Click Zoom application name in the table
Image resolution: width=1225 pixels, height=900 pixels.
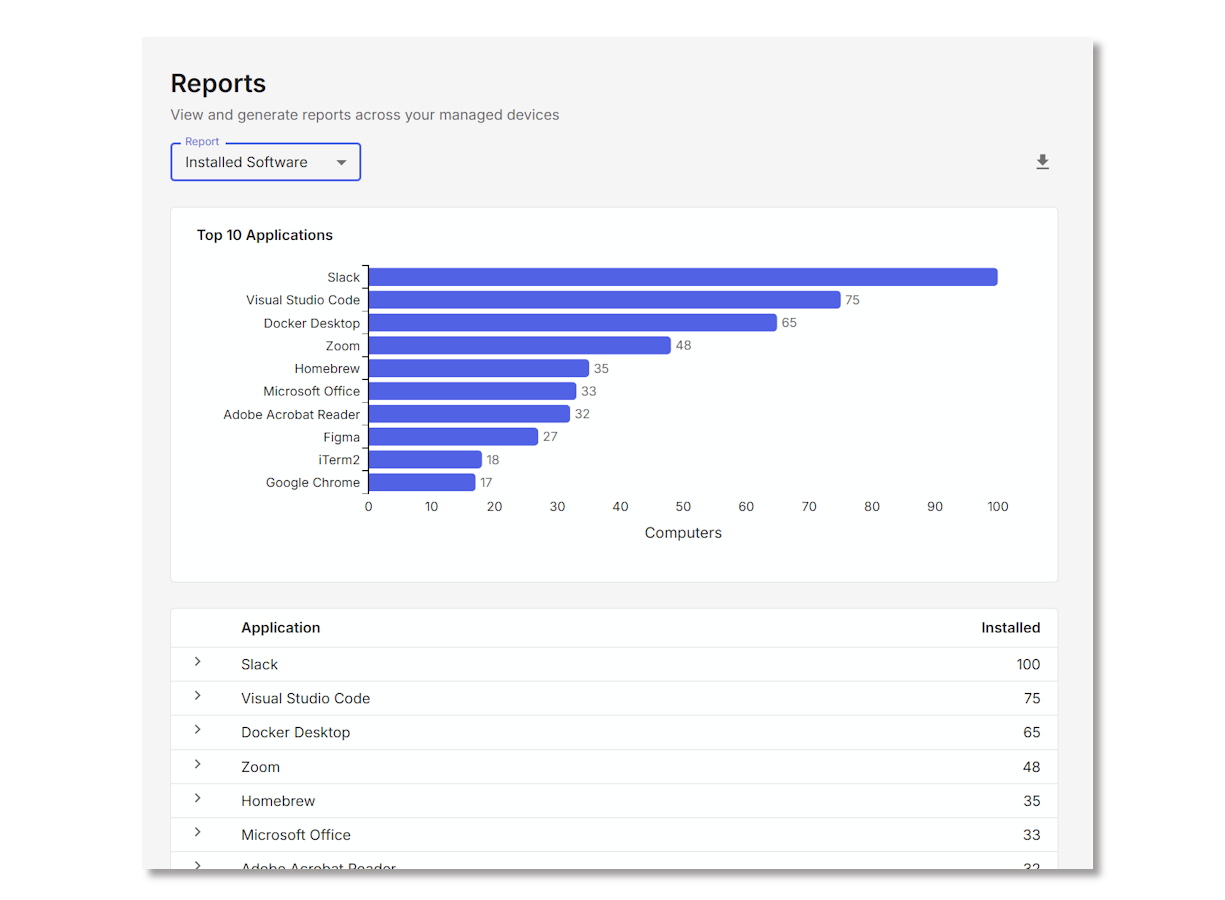pos(261,767)
